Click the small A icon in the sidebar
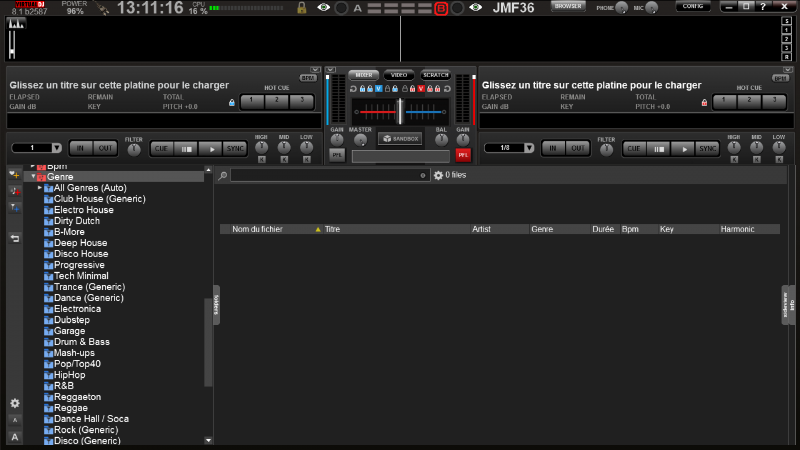The image size is (800, 450). click(15, 420)
